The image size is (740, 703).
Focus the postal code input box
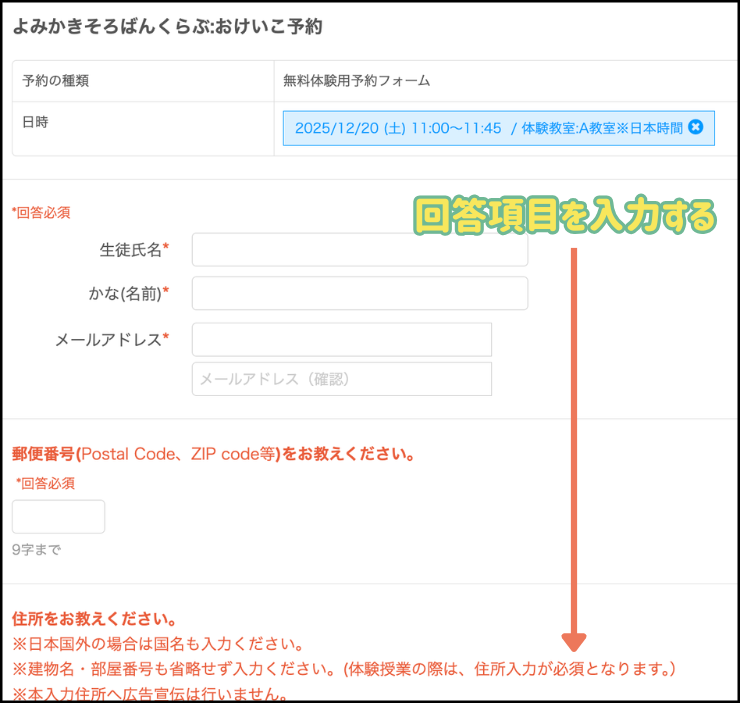click(x=58, y=517)
